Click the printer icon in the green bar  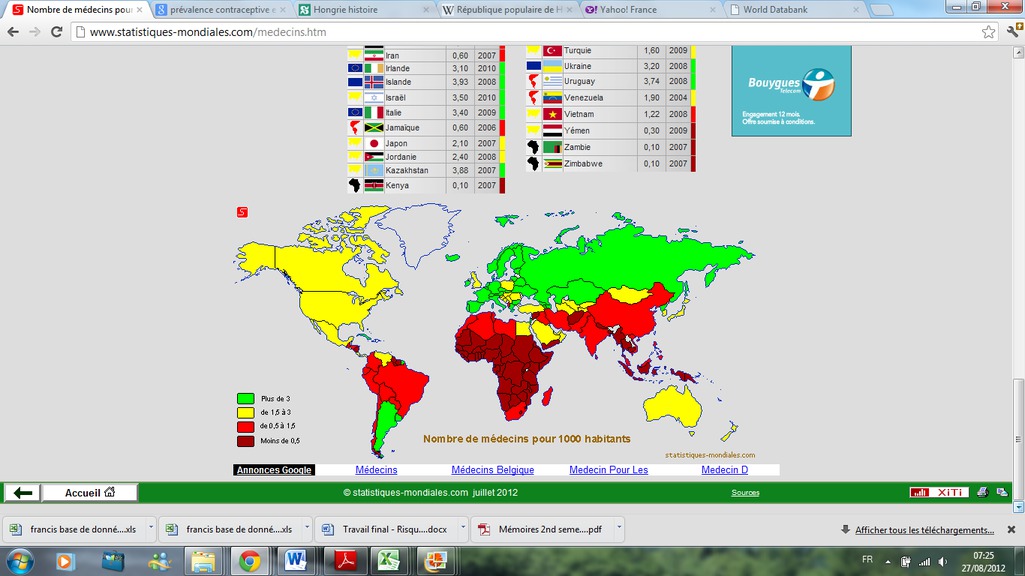click(983, 492)
